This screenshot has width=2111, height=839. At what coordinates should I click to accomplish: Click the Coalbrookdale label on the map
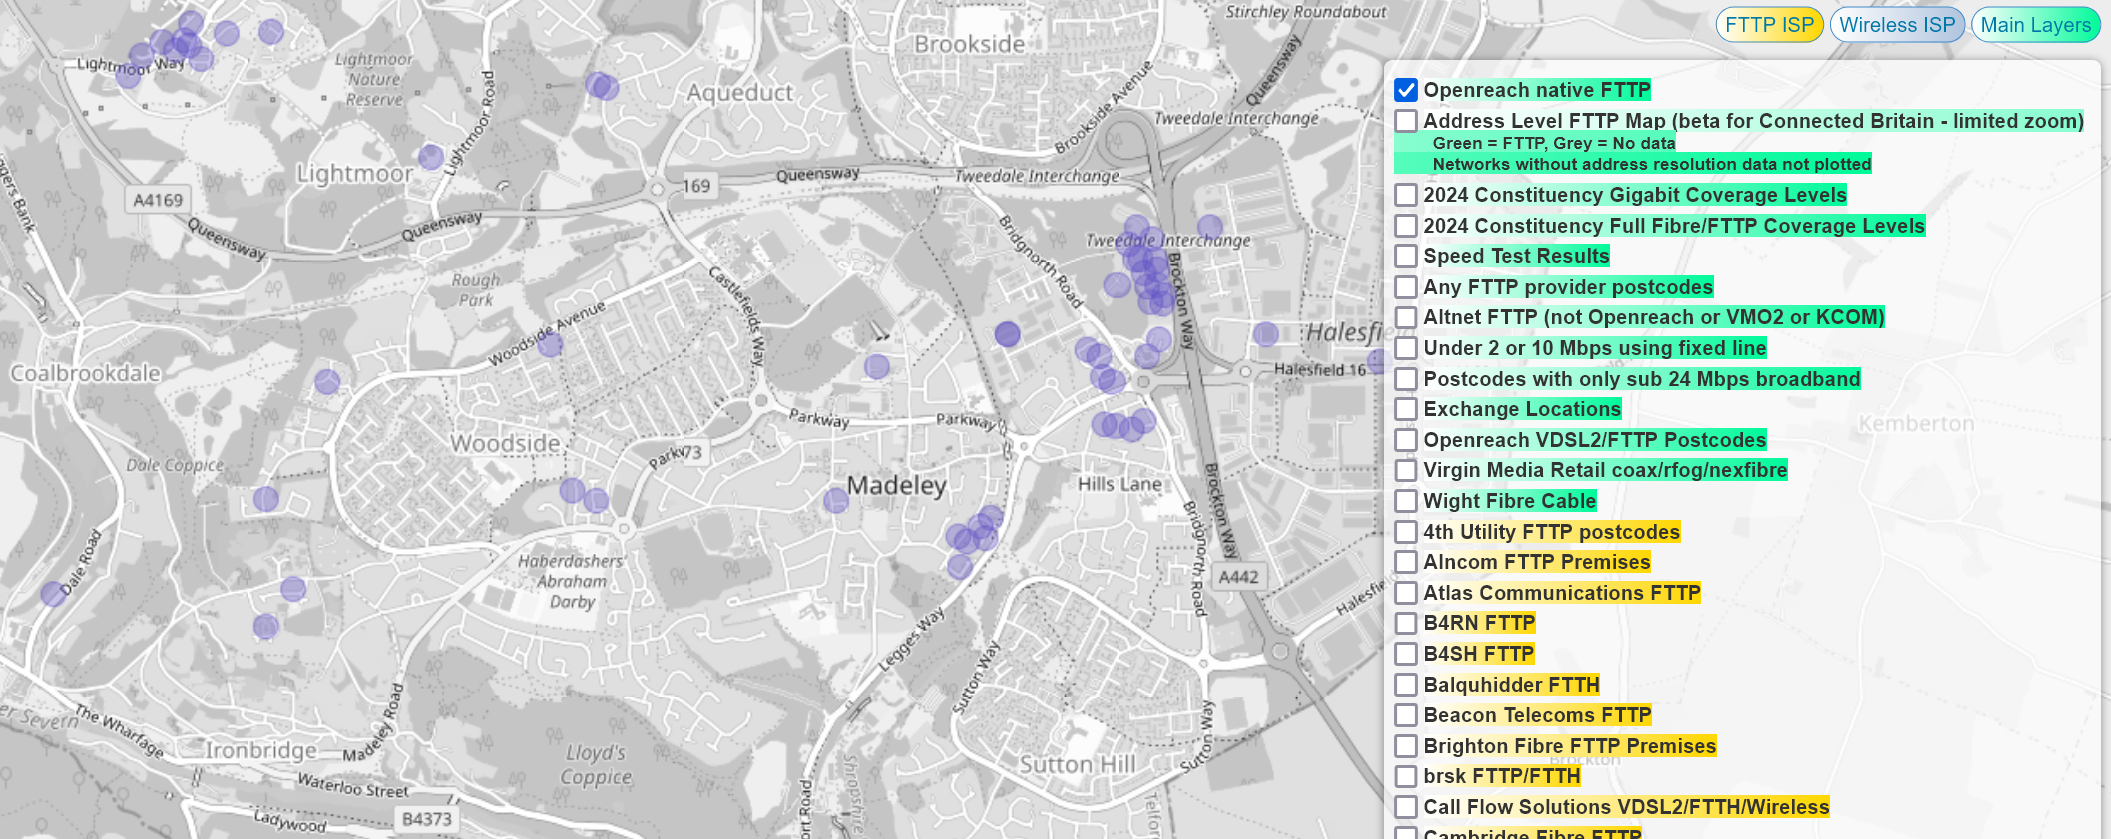[86, 373]
